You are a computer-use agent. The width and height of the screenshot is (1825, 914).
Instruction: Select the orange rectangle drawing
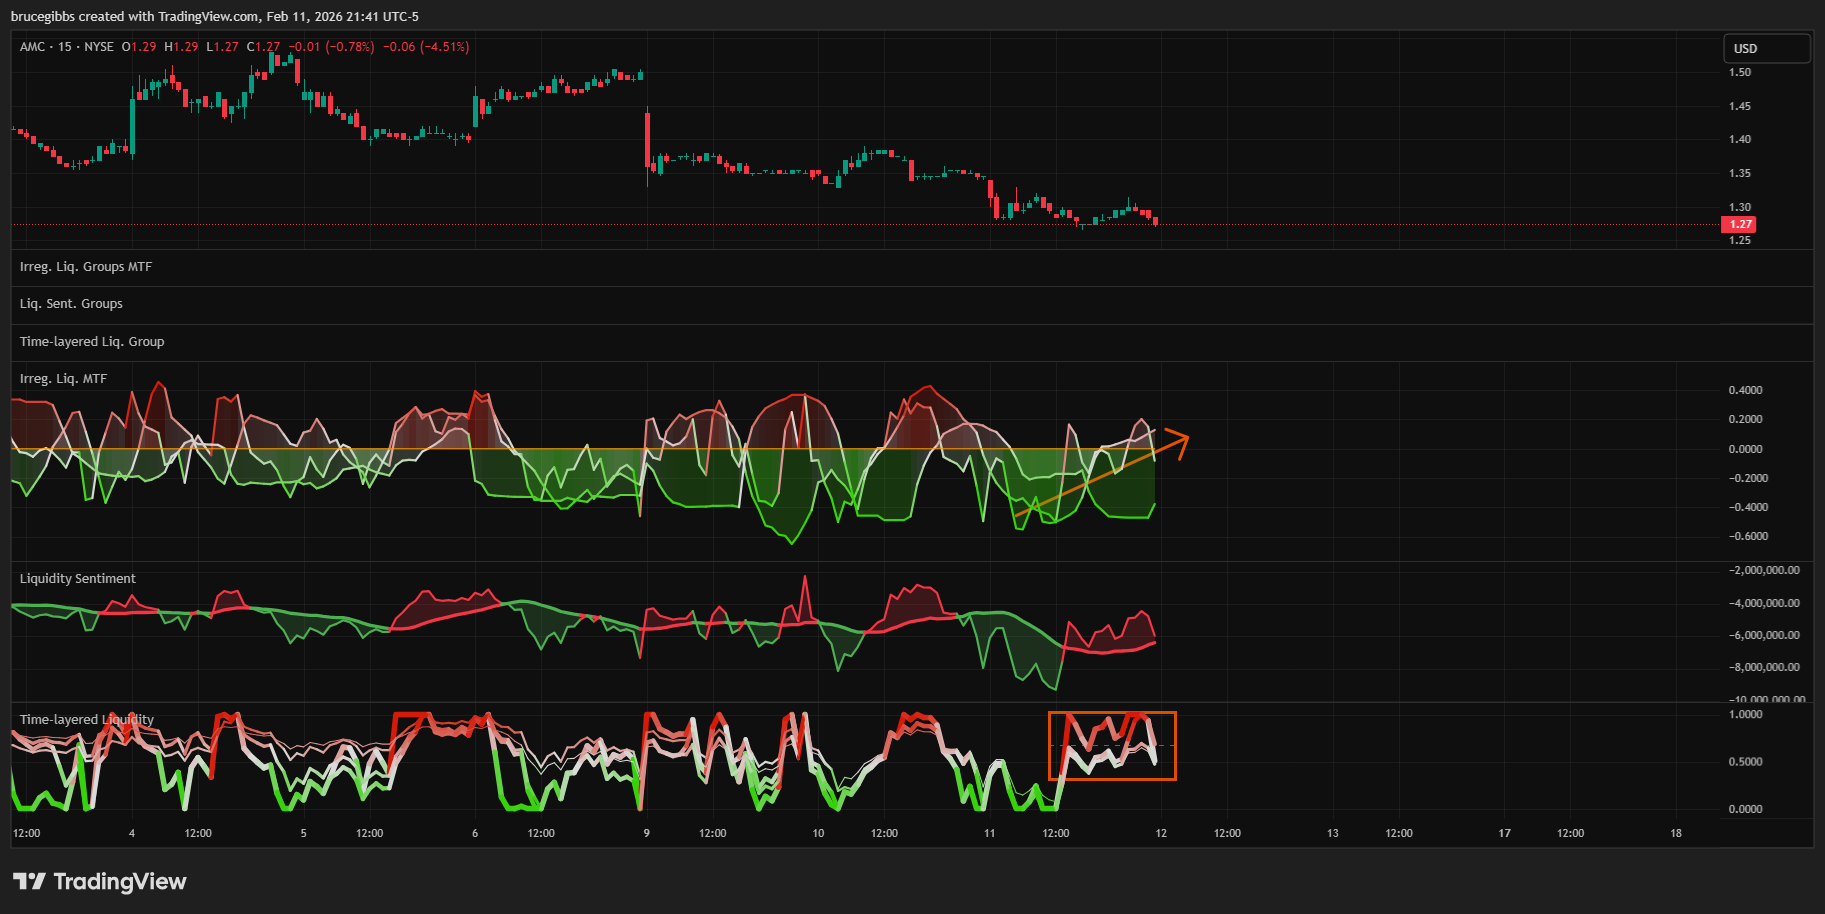pos(1111,713)
